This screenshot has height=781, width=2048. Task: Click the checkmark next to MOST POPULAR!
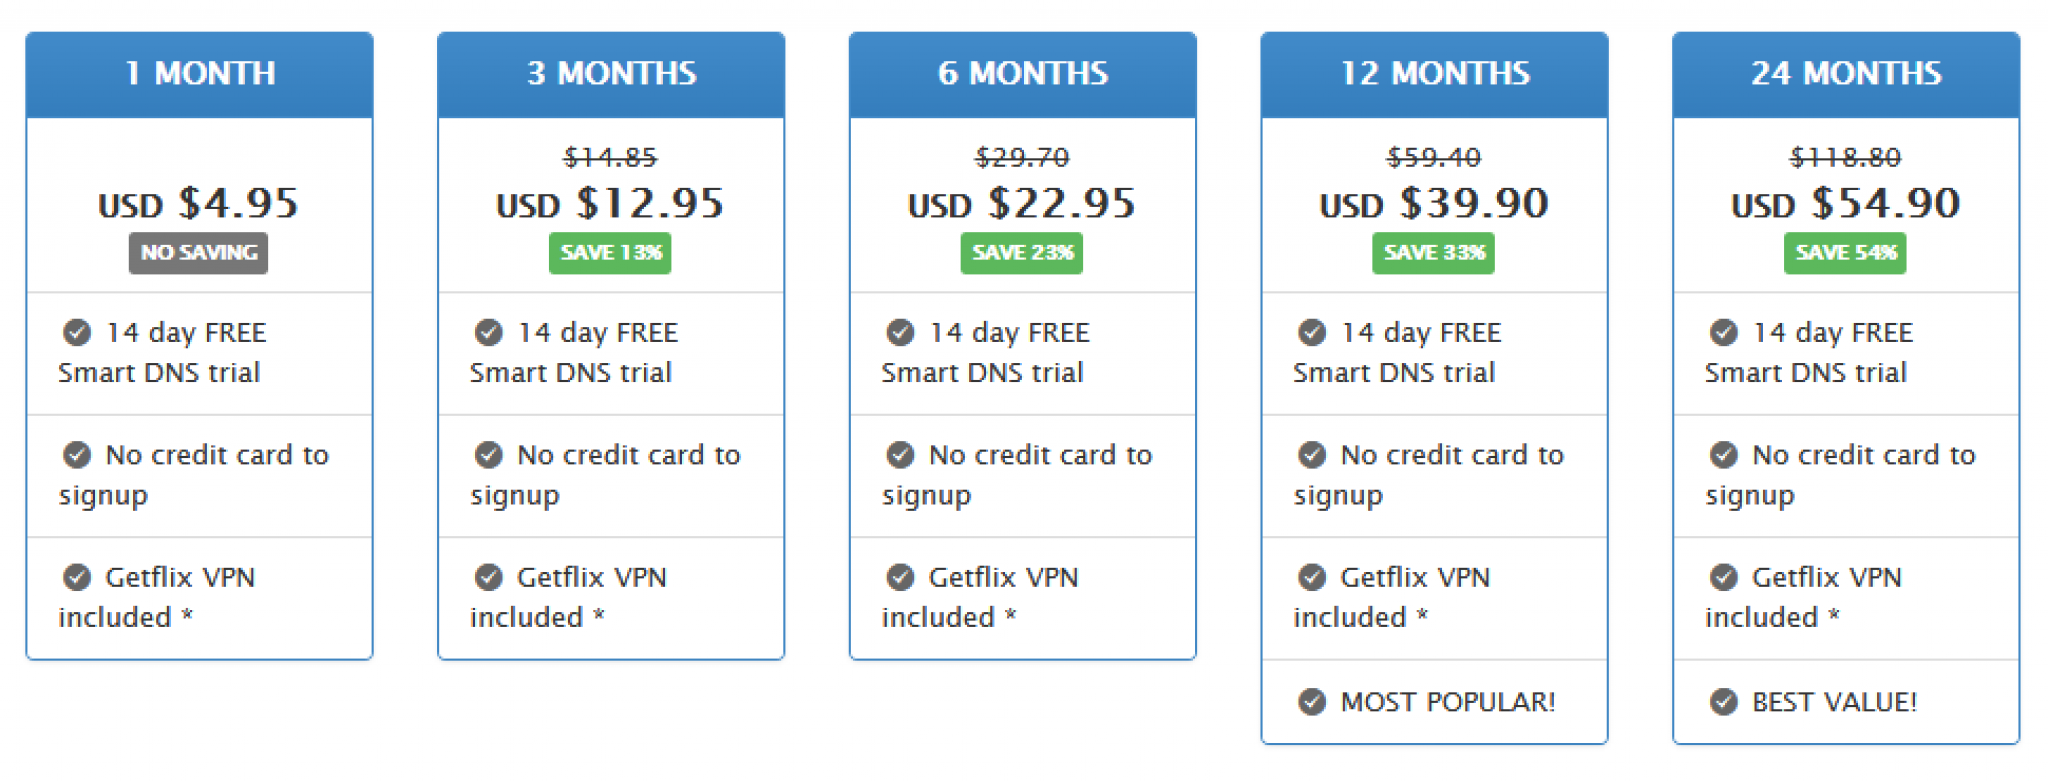coord(1312,702)
